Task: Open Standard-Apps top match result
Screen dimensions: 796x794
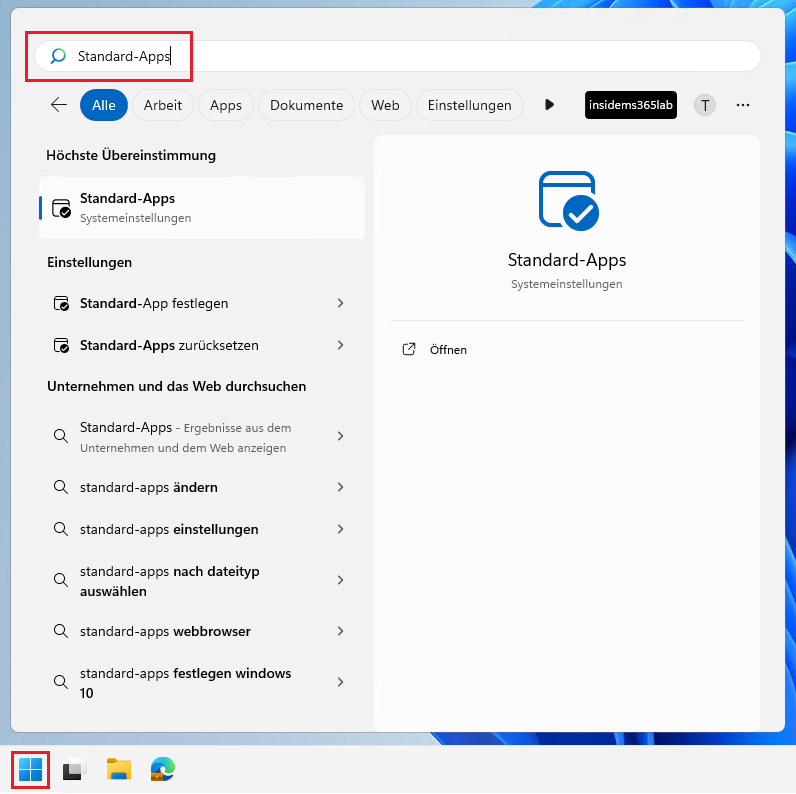Action: tap(200, 207)
